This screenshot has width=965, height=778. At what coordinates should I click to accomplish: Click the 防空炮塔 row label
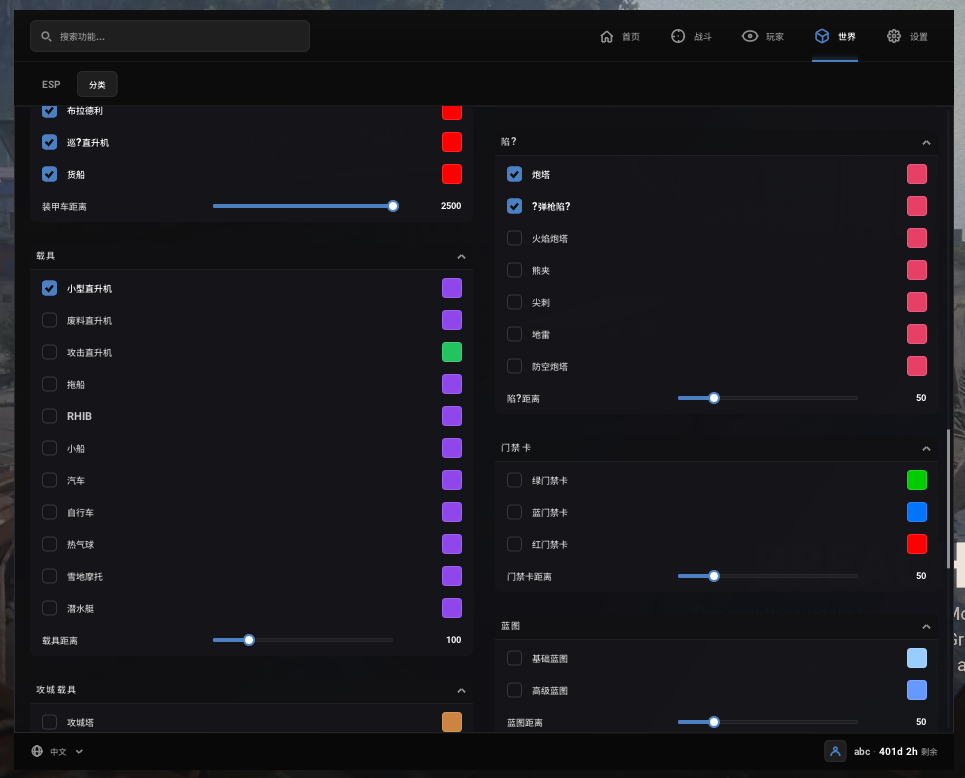(550, 367)
